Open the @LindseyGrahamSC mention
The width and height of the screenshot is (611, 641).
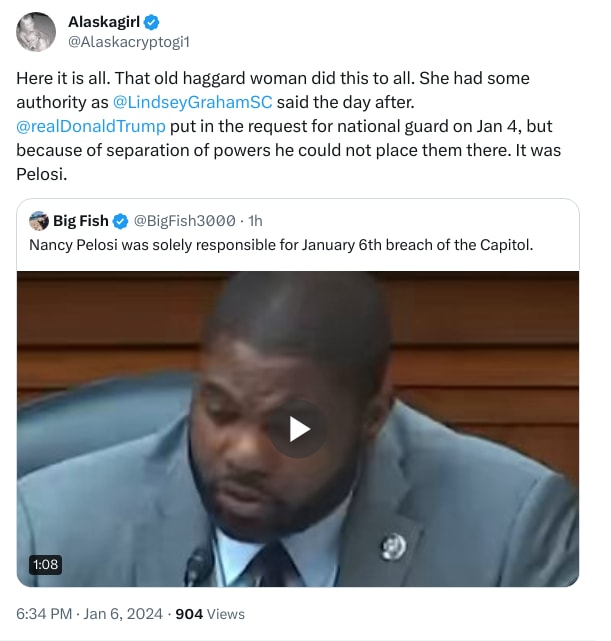point(192,102)
